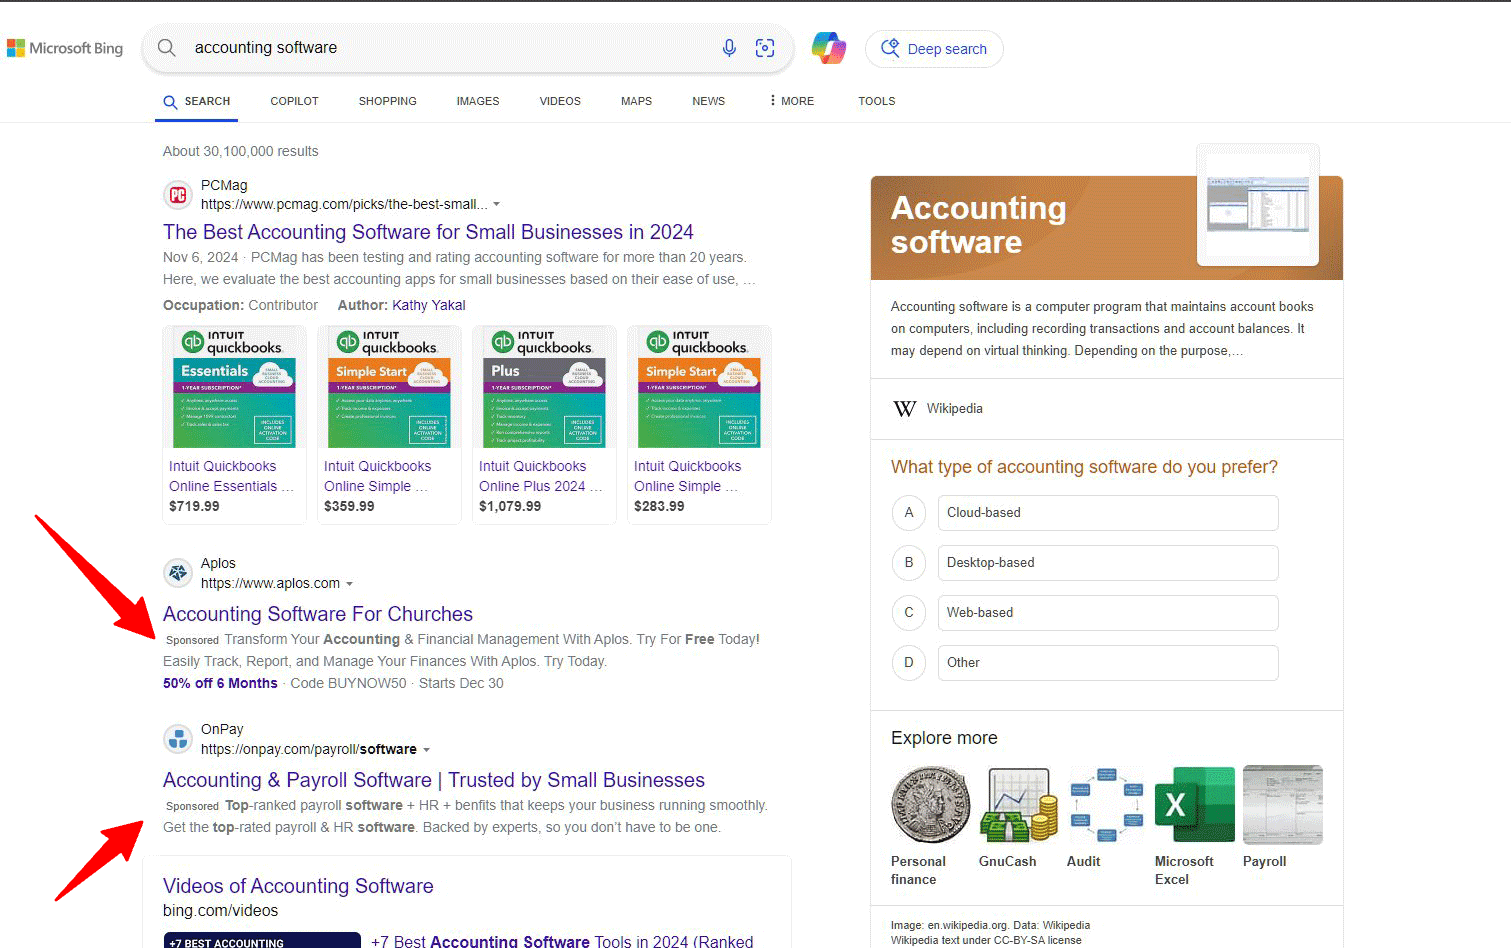Open the More menu tab
1511x948 pixels.
point(791,101)
